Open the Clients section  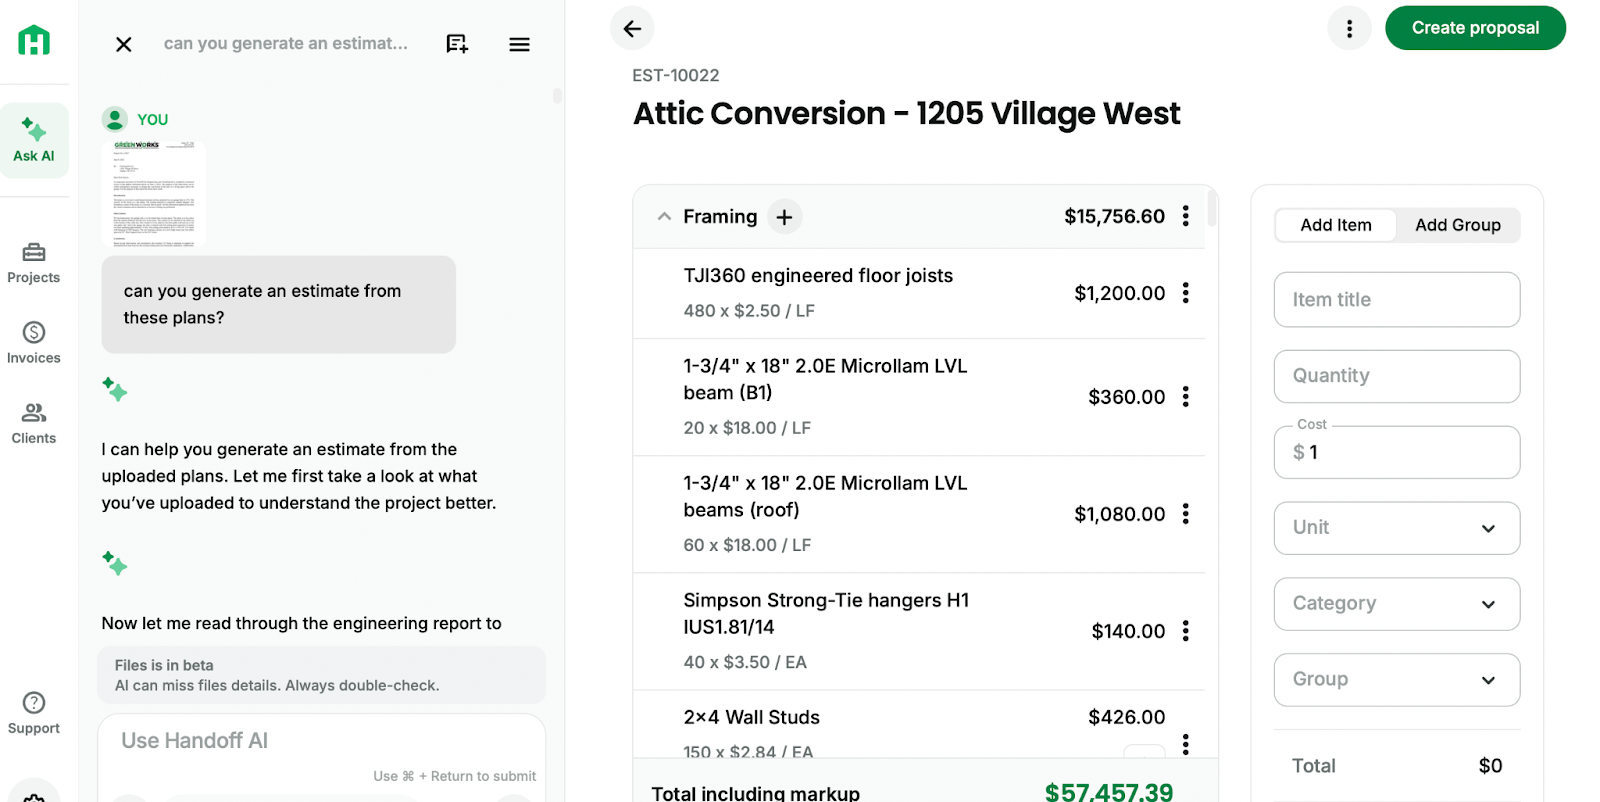[x=34, y=422]
